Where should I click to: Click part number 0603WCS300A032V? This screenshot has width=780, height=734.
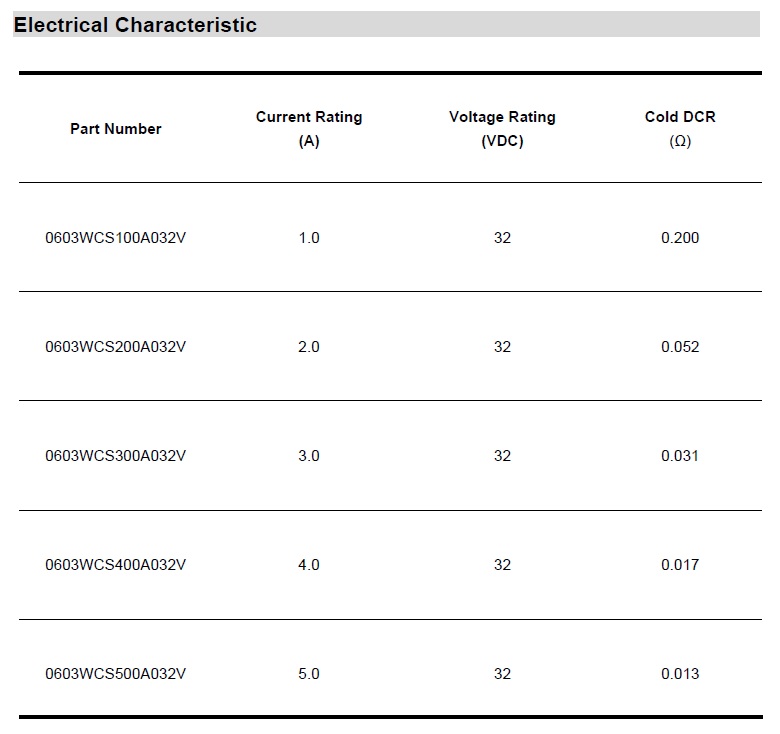115,456
